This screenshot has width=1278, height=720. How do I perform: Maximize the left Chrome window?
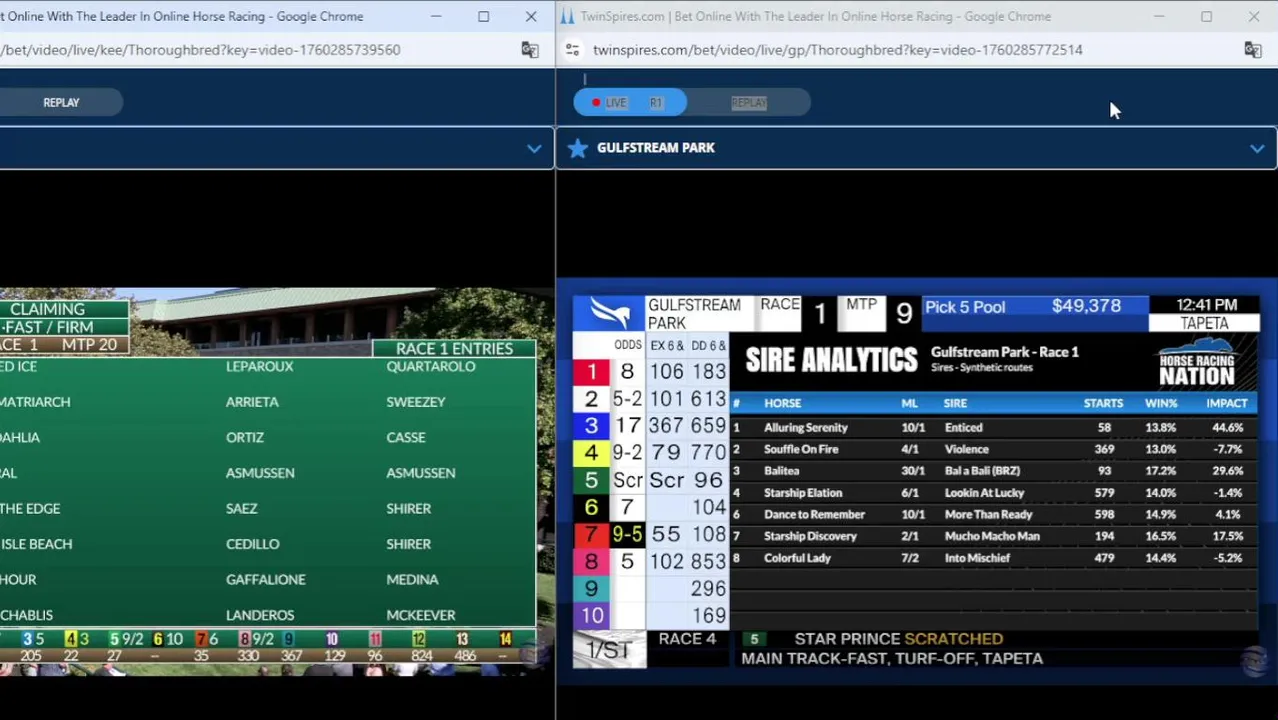click(483, 16)
